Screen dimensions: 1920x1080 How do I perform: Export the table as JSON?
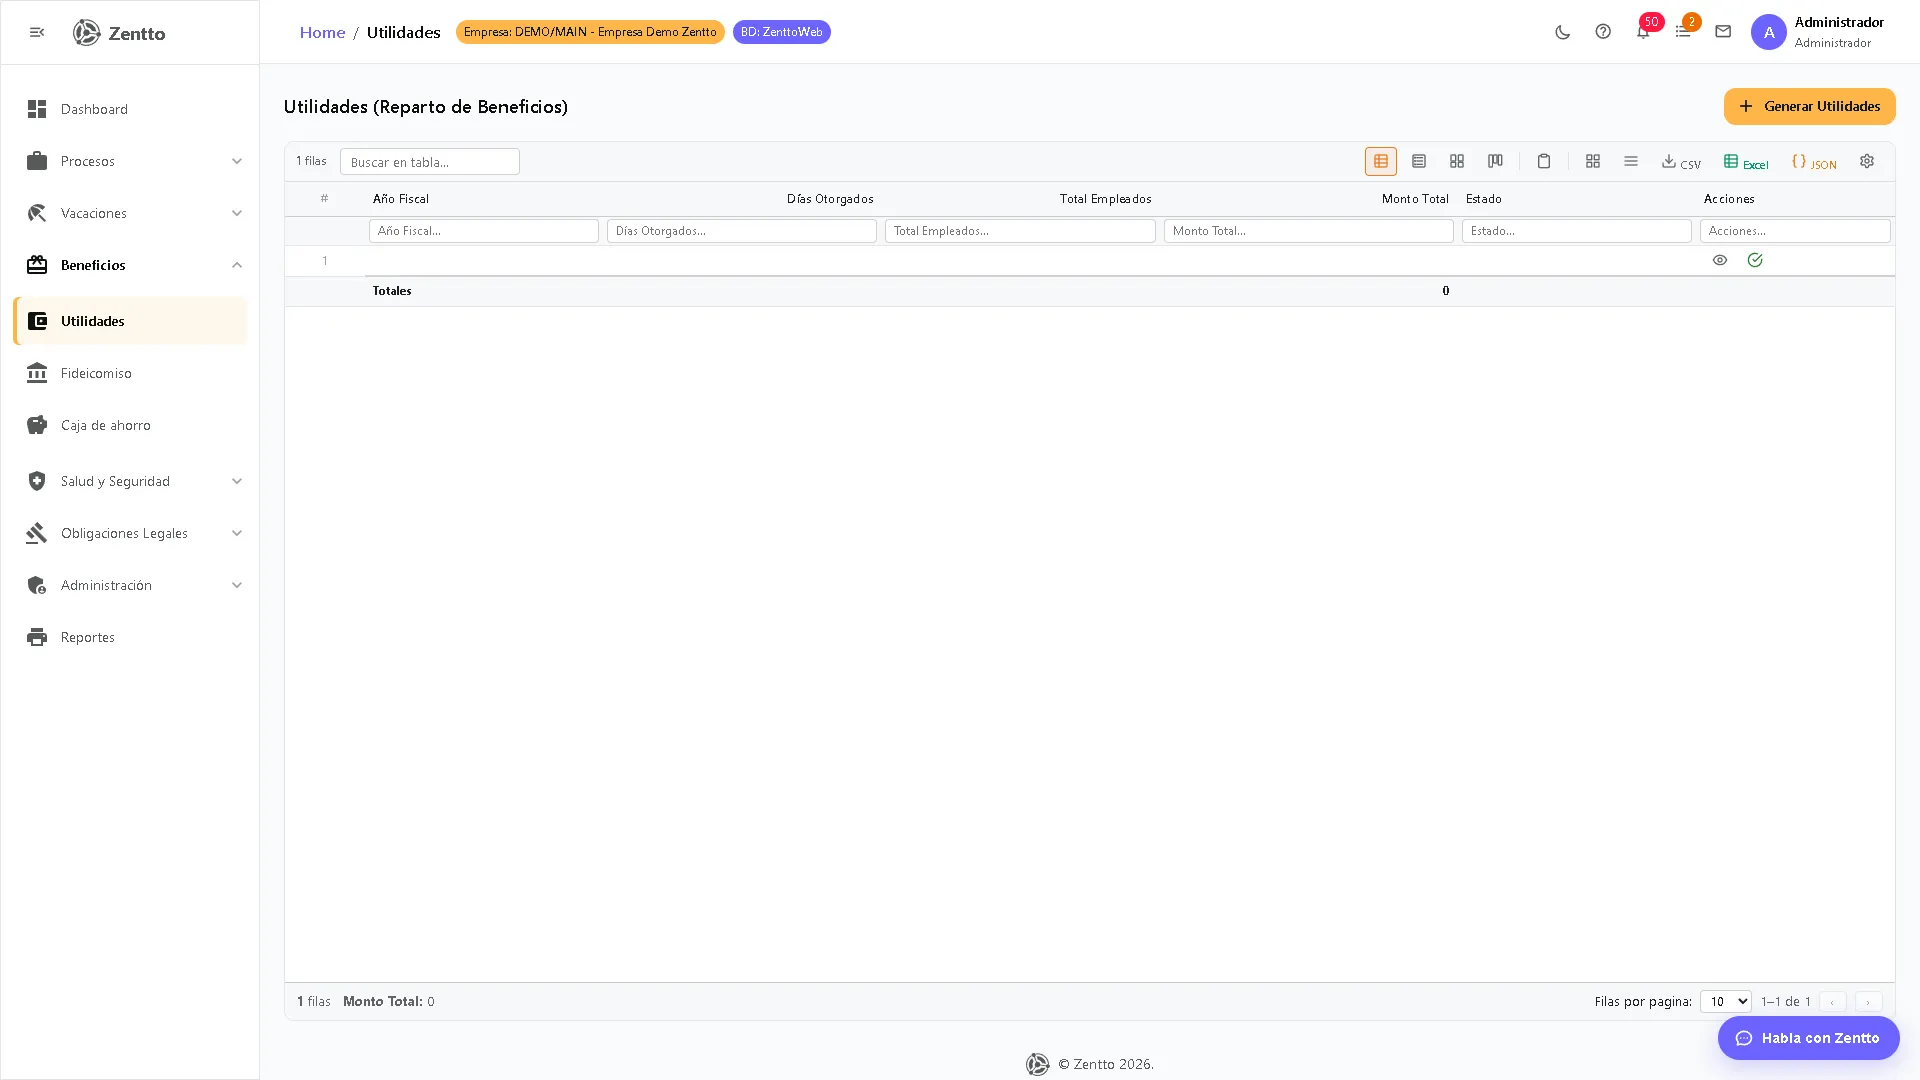(x=1814, y=162)
